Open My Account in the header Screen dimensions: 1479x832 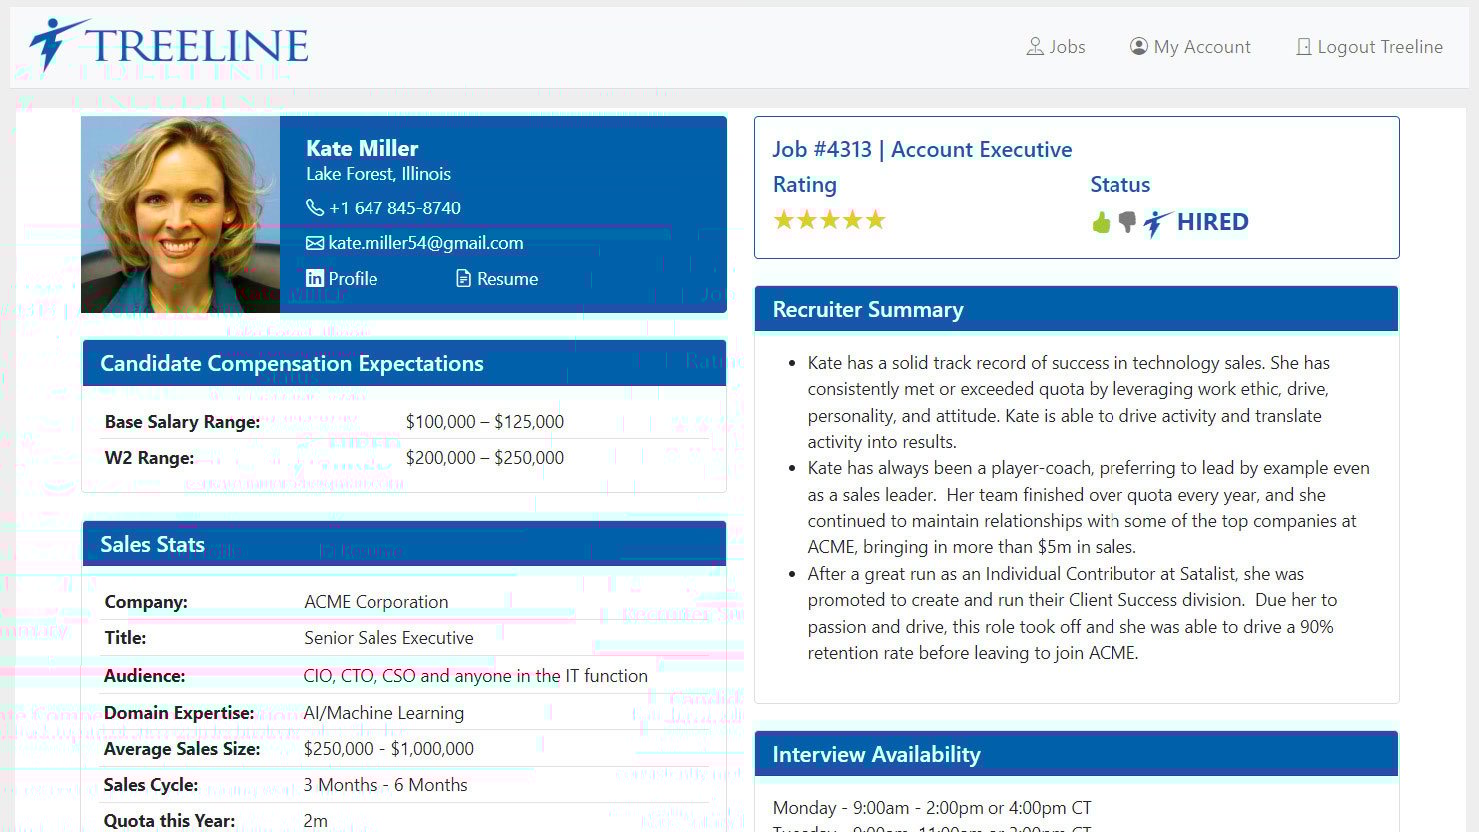[x=1190, y=47]
